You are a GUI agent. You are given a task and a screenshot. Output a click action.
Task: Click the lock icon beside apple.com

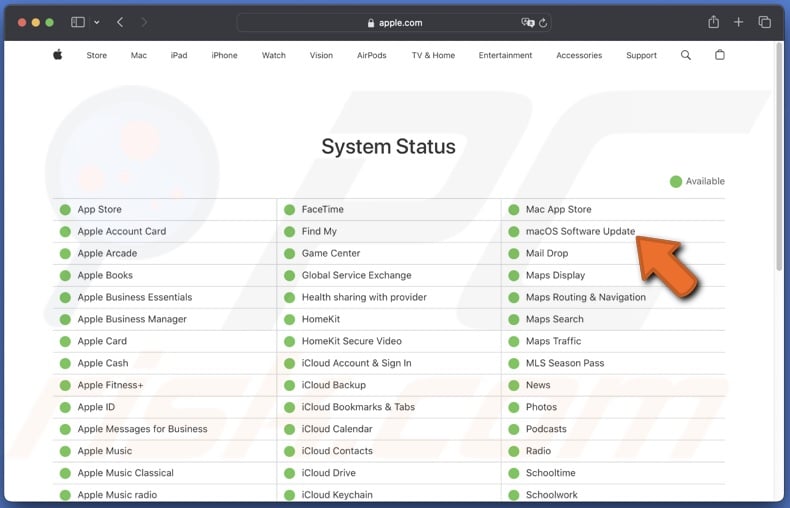click(x=371, y=23)
